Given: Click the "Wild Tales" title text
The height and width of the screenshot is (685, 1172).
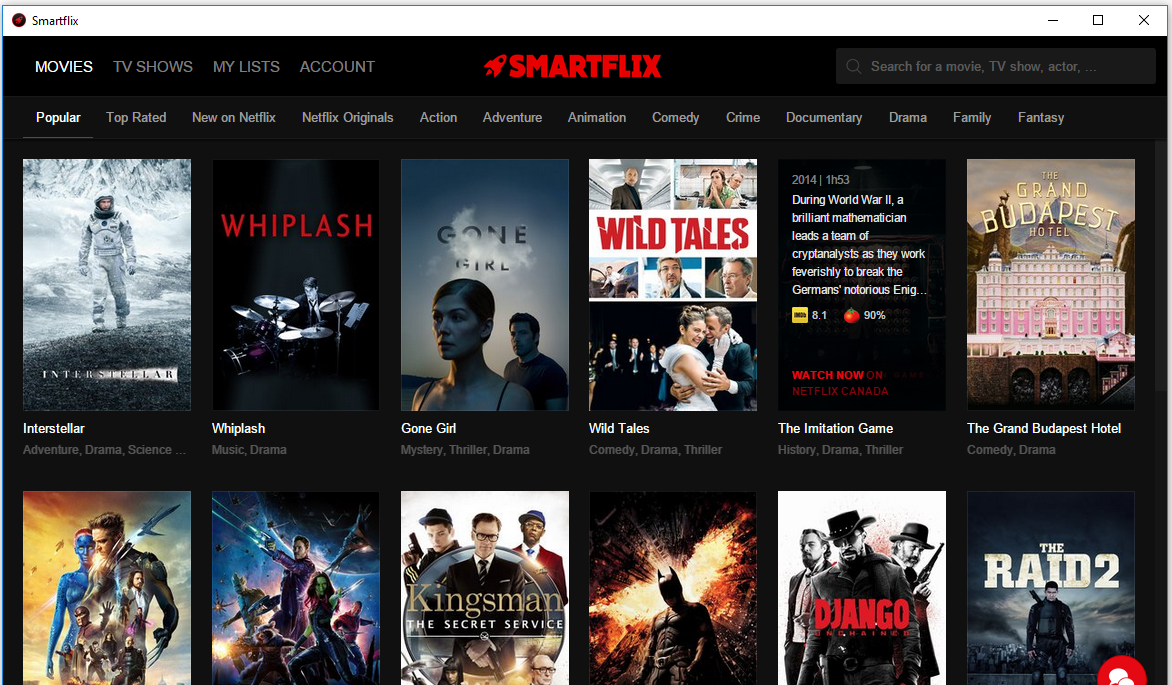Looking at the screenshot, I should point(619,428).
